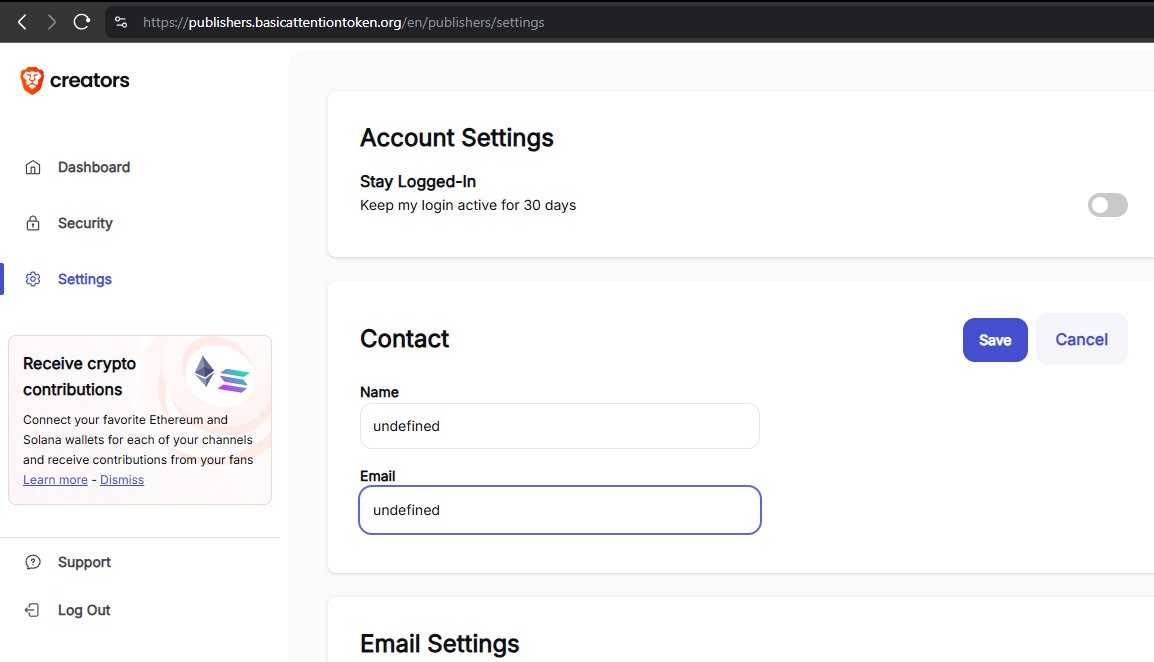Open Support page

[x=84, y=562]
